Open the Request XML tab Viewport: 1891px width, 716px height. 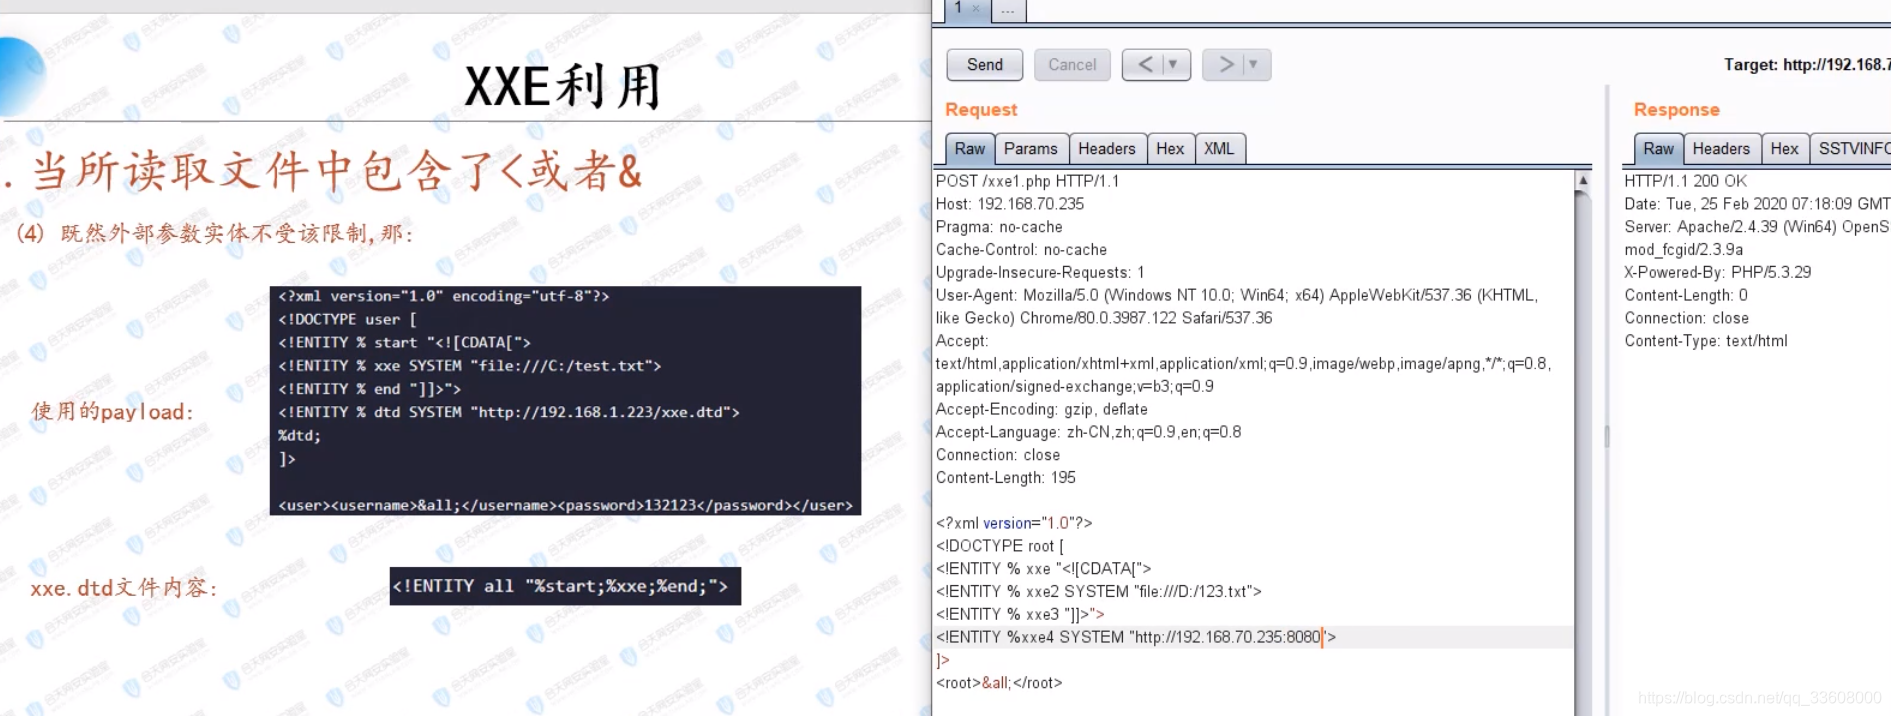point(1218,149)
